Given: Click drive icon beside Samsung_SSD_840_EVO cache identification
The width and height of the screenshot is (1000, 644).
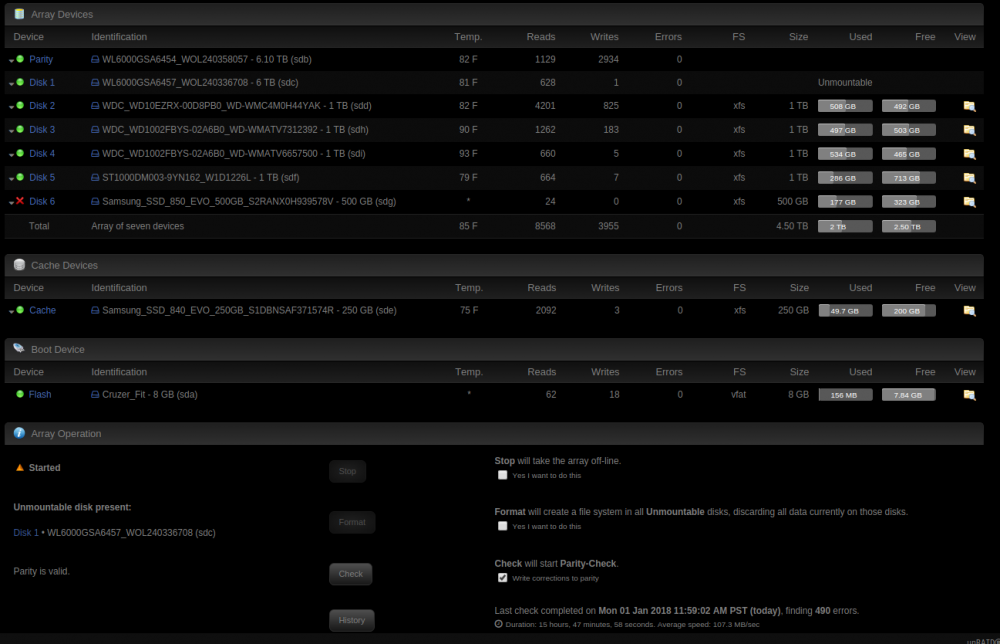Looking at the screenshot, I should coord(95,311).
